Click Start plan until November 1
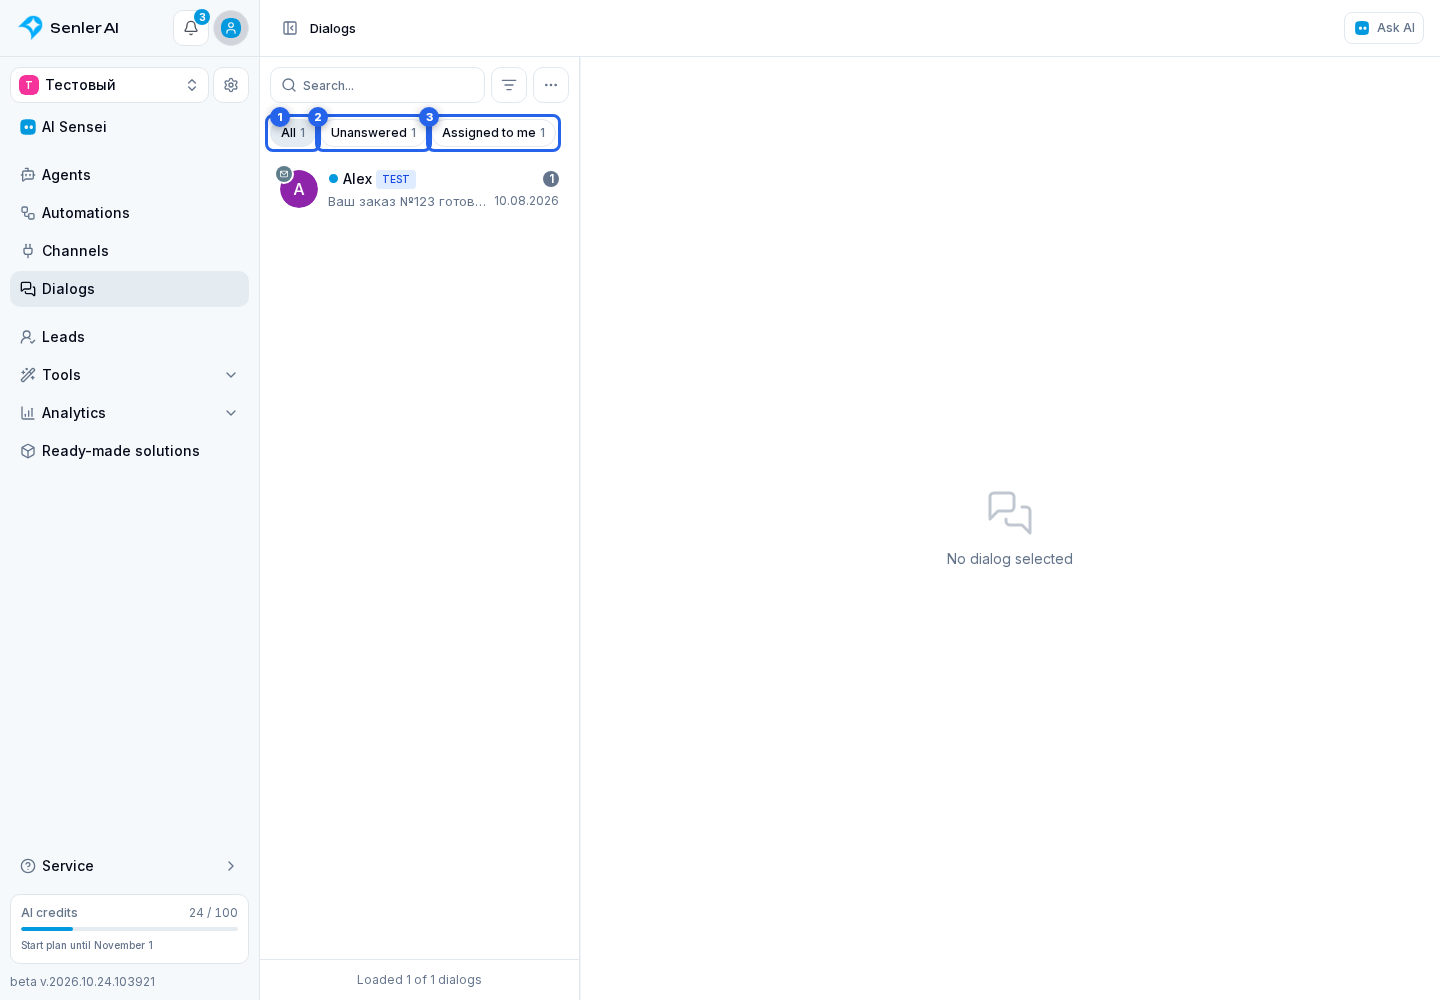This screenshot has height=1000, width=1440. 87,945
